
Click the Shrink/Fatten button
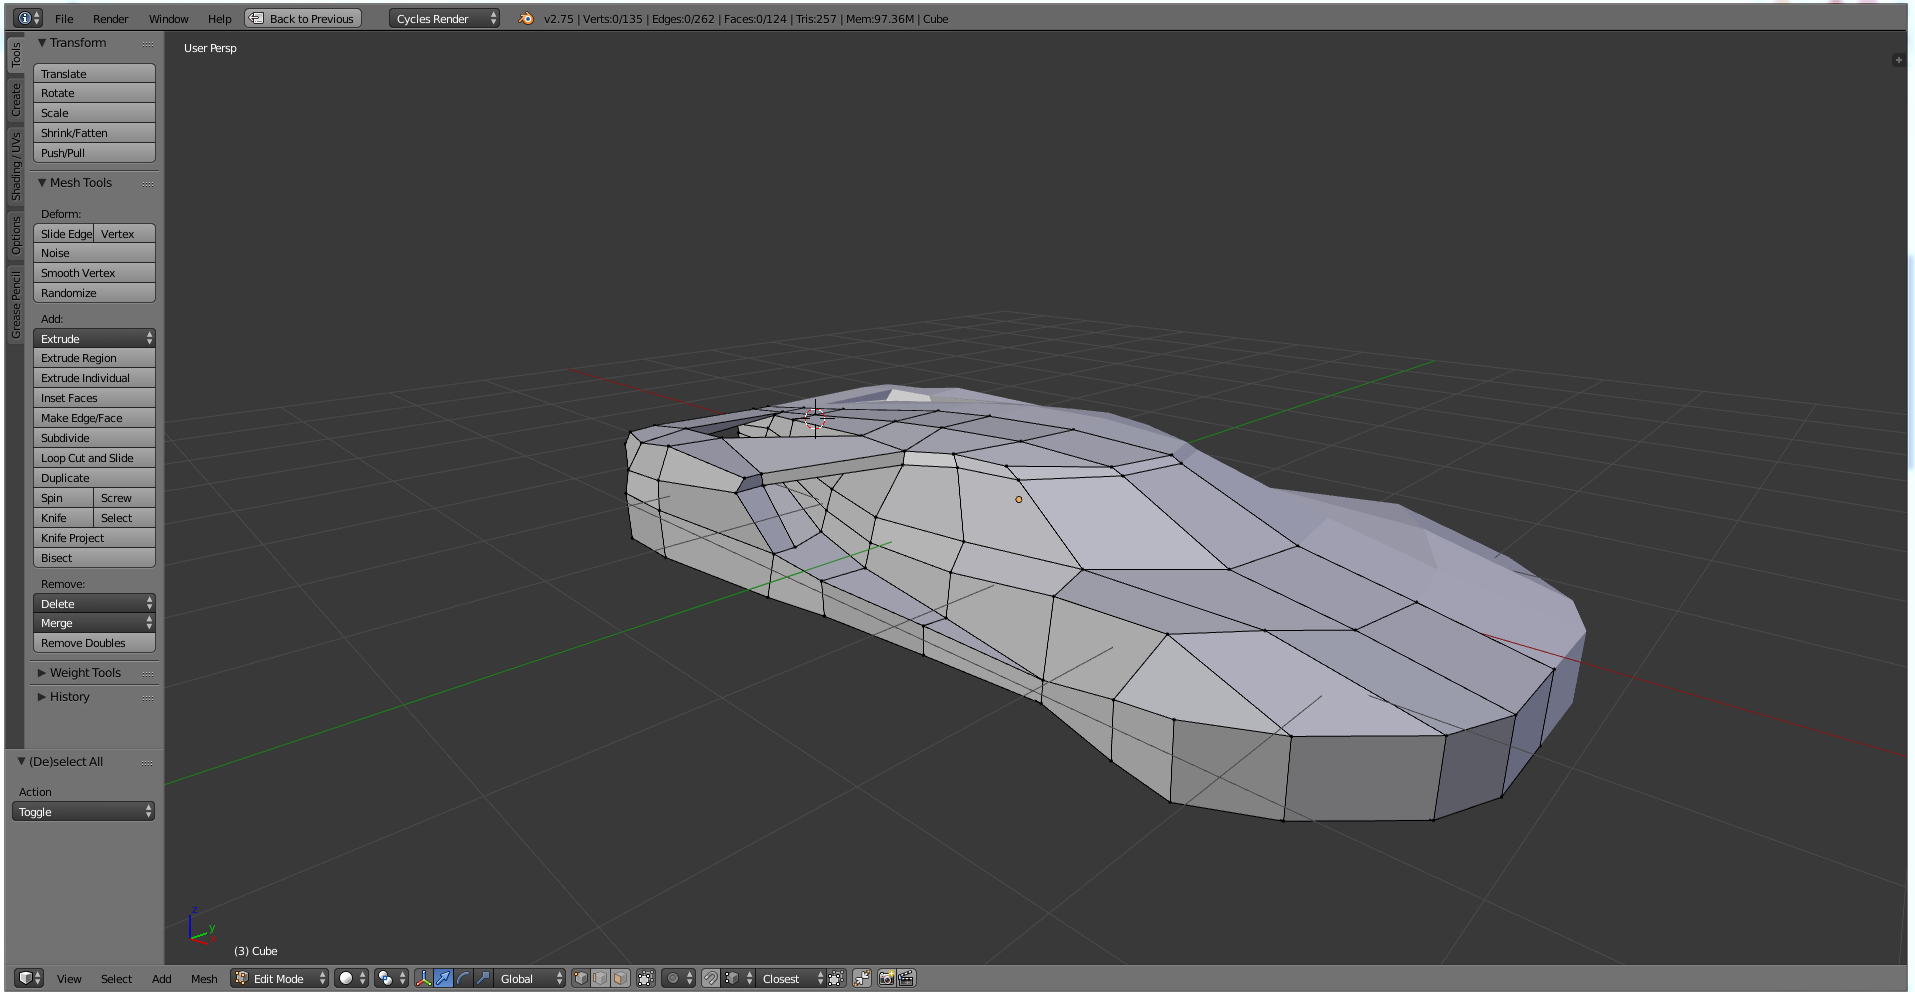tap(94, 133)
